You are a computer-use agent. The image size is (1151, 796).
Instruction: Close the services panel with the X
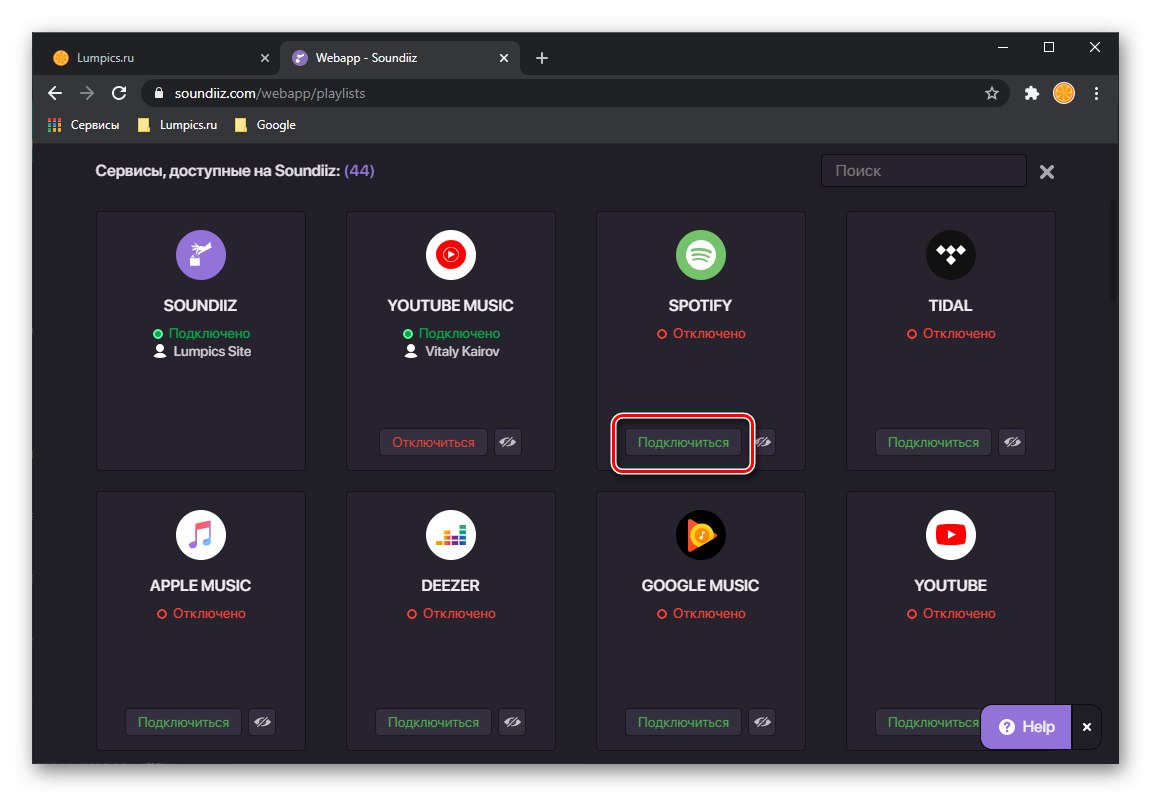point(1047,172)
